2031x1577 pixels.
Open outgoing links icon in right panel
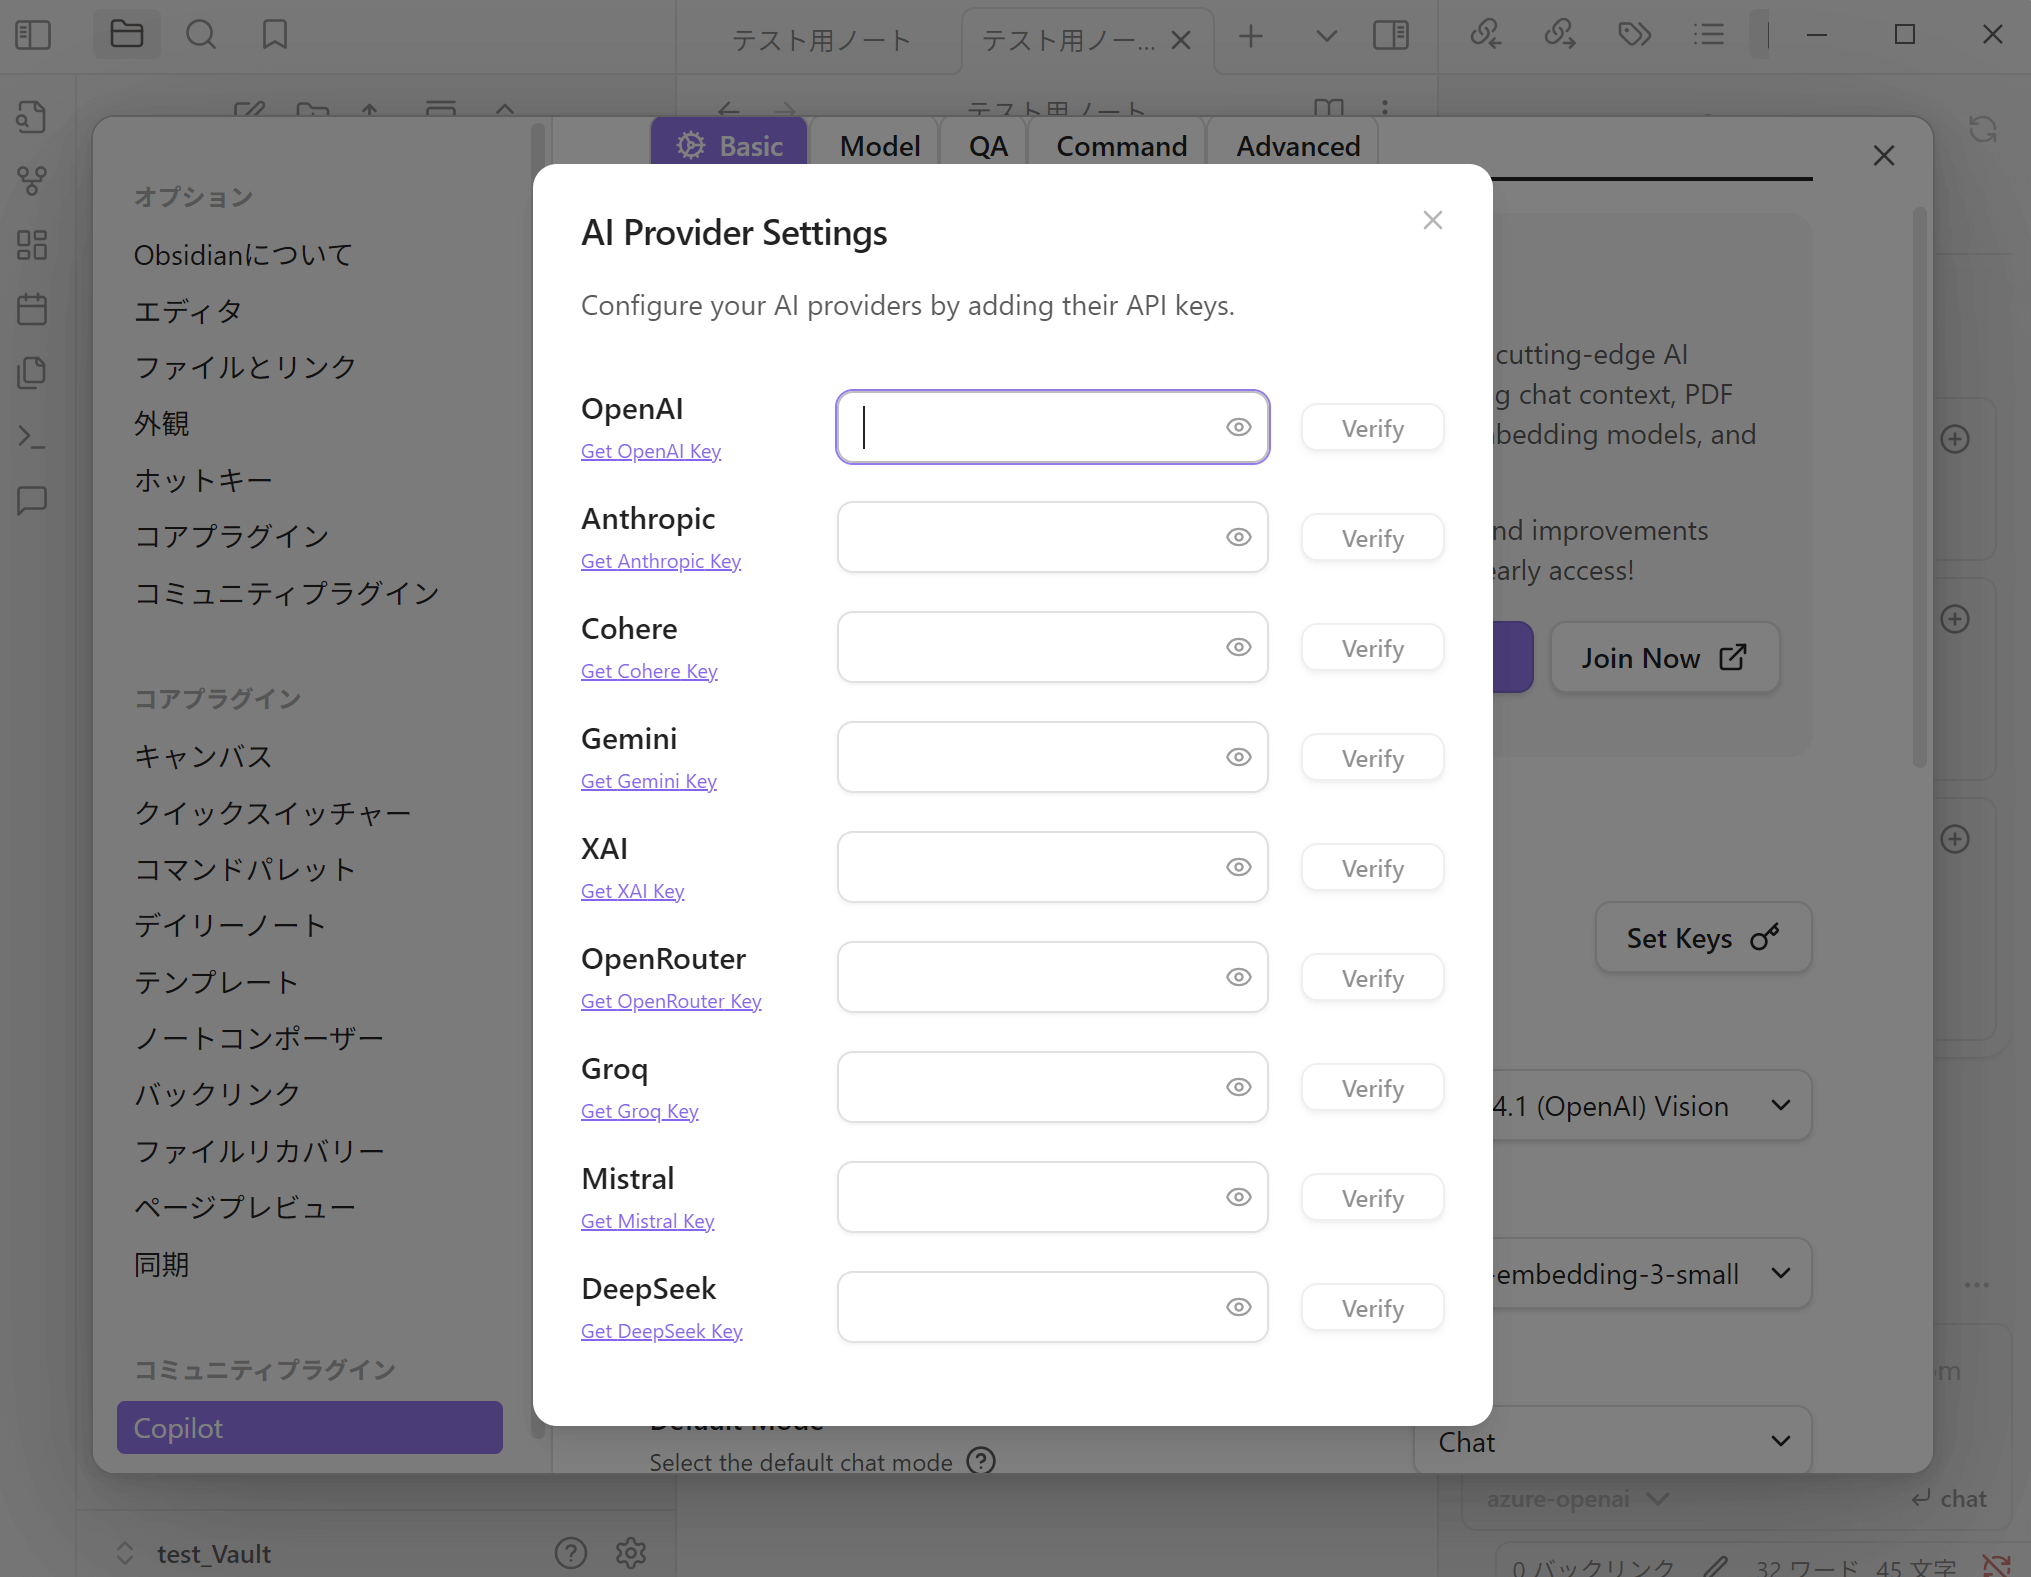point(1560,35)
